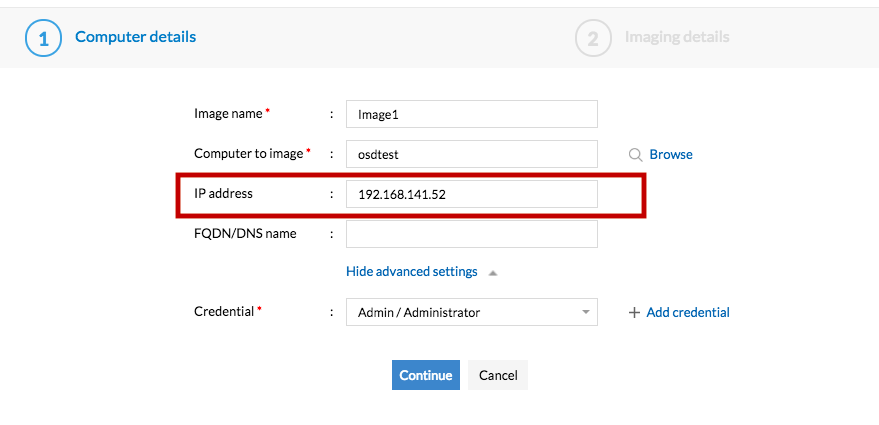The width and height of the screenshot is (879, 425).
Task: Switch to Computer details step tab
Action: coord(135,37)
